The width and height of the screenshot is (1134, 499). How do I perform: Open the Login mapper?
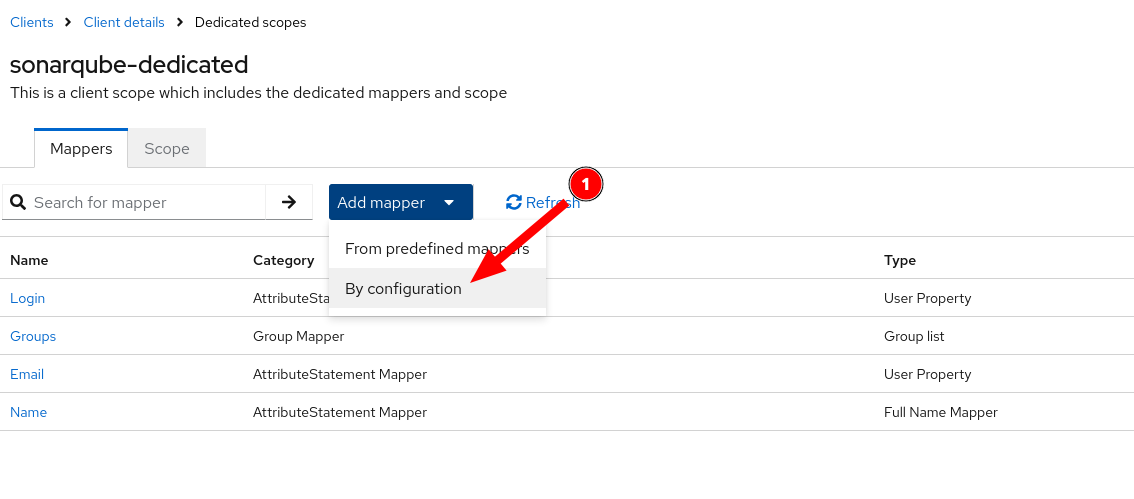click(27, 298)
